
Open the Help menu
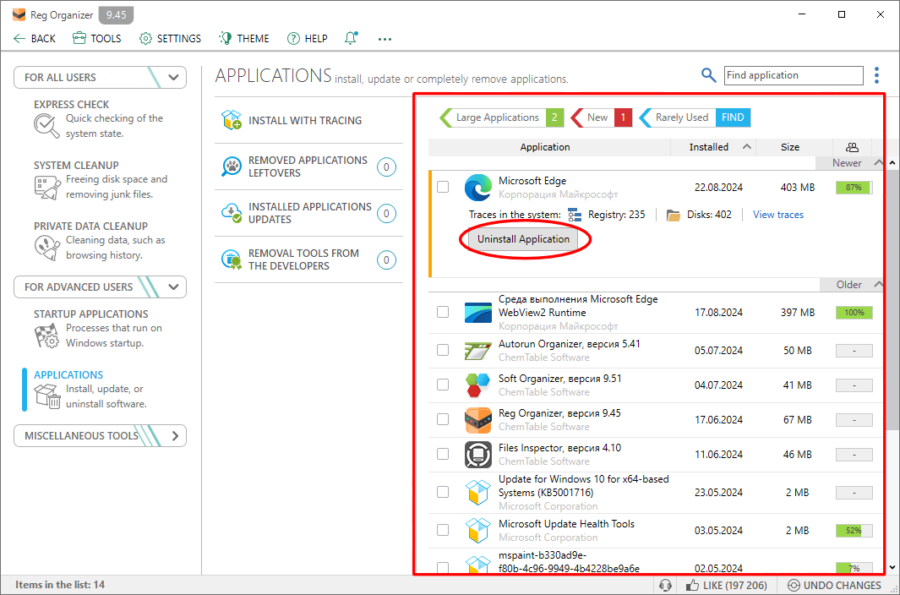(307, 38)
